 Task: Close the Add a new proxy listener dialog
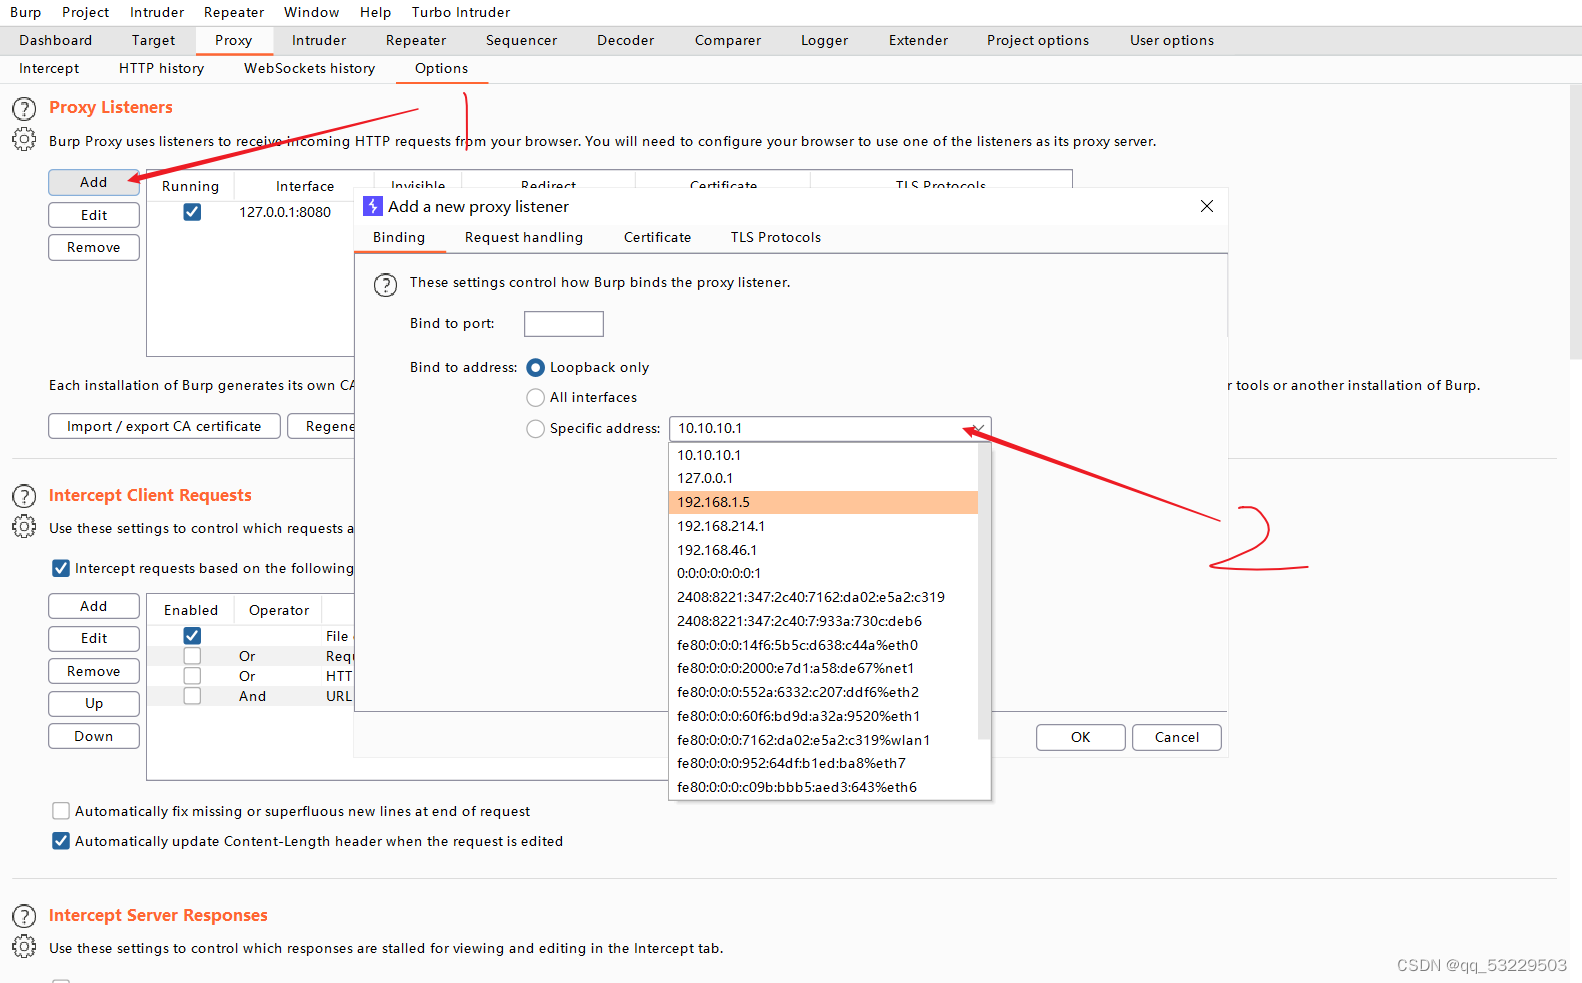1207,206
